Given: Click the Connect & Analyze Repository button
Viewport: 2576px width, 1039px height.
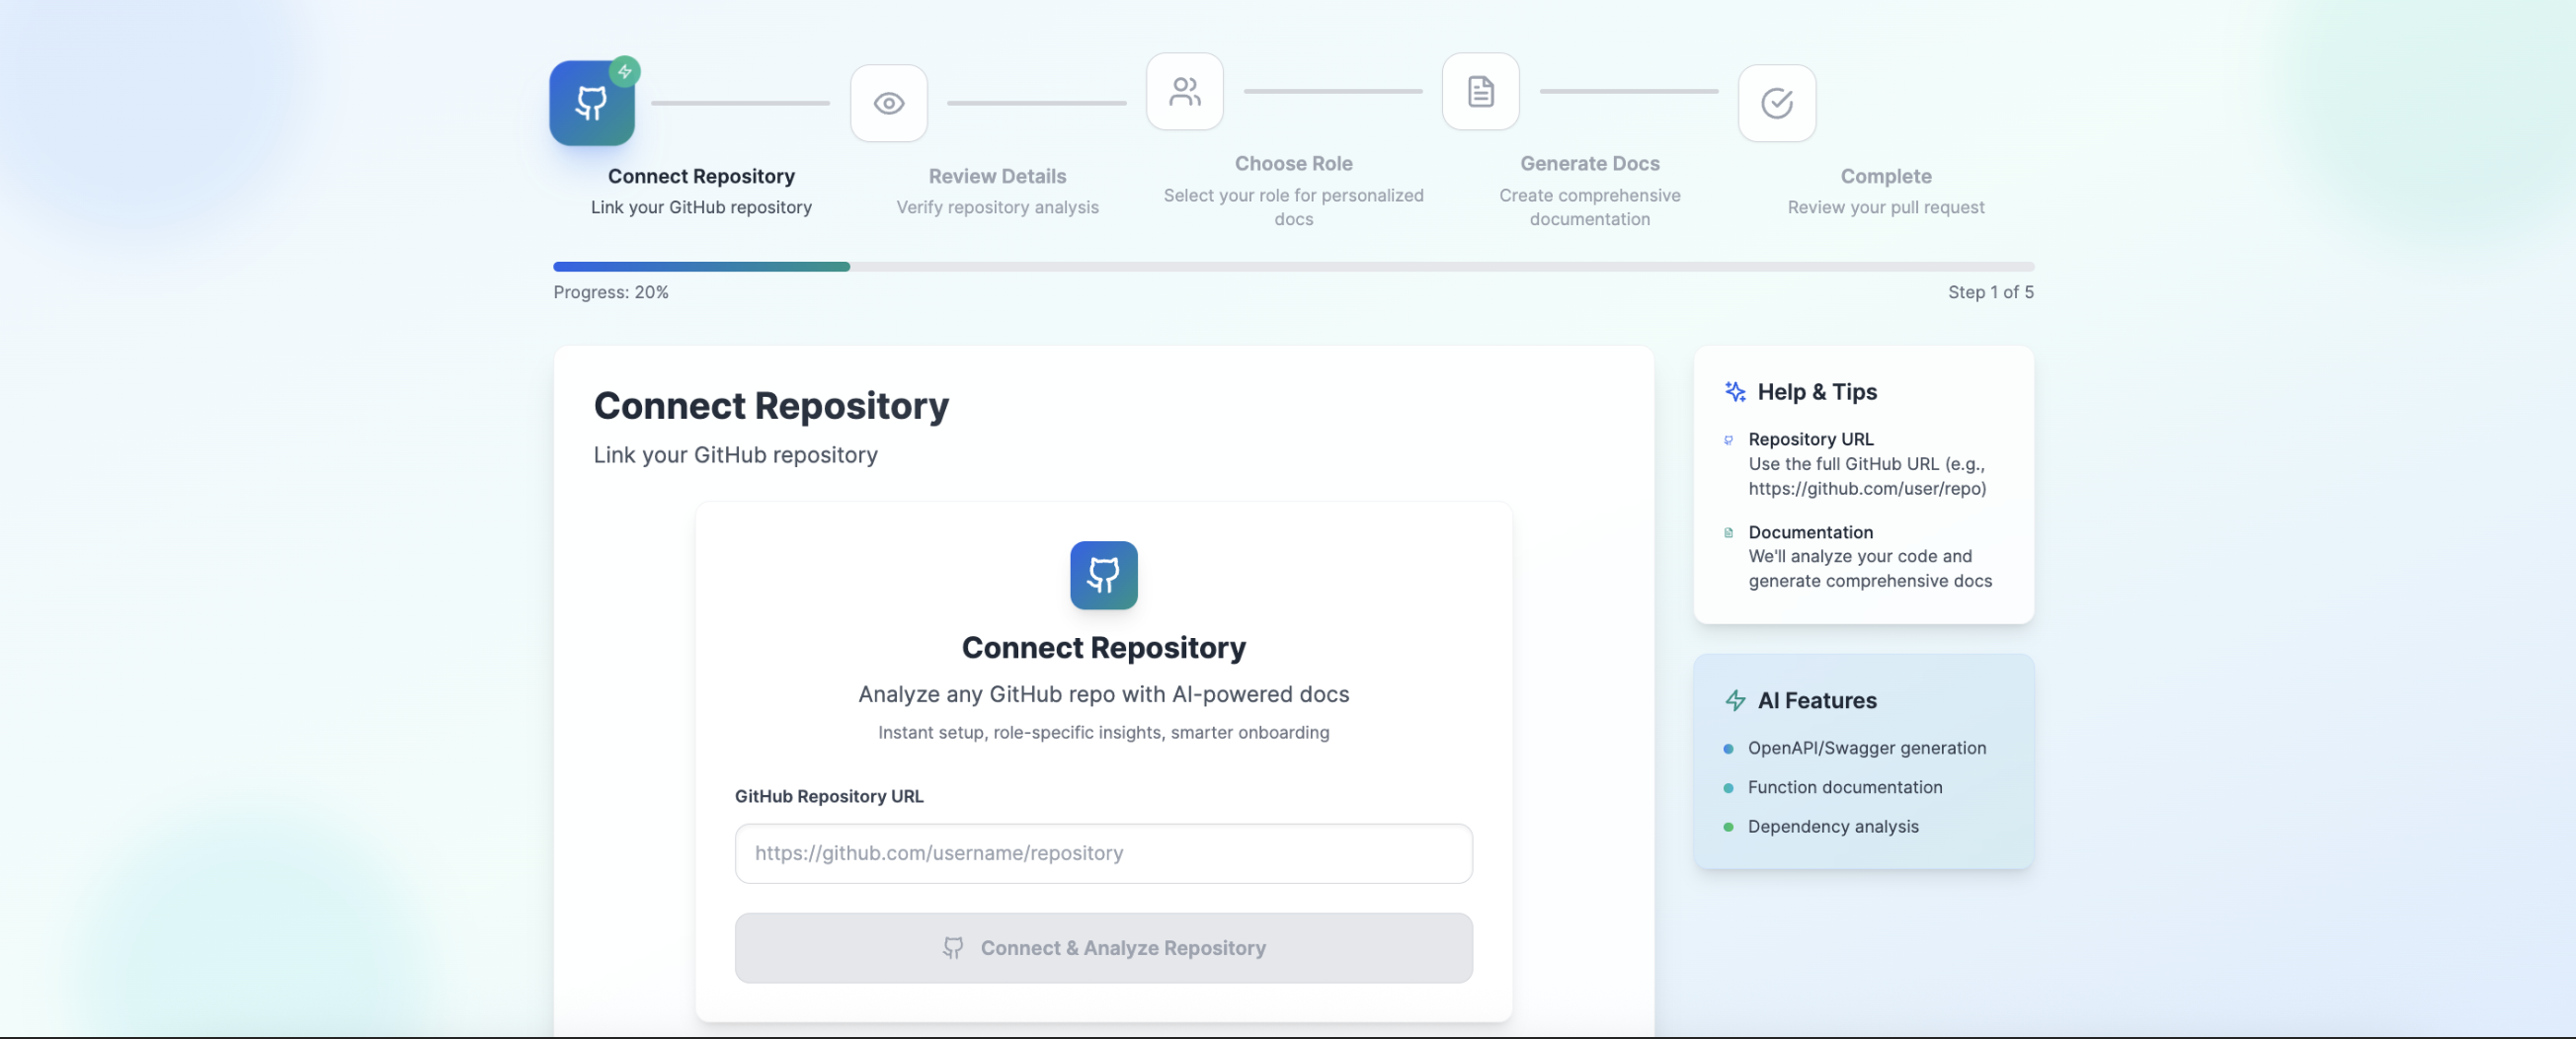Looking at the screenshot, I should 1103,948.
